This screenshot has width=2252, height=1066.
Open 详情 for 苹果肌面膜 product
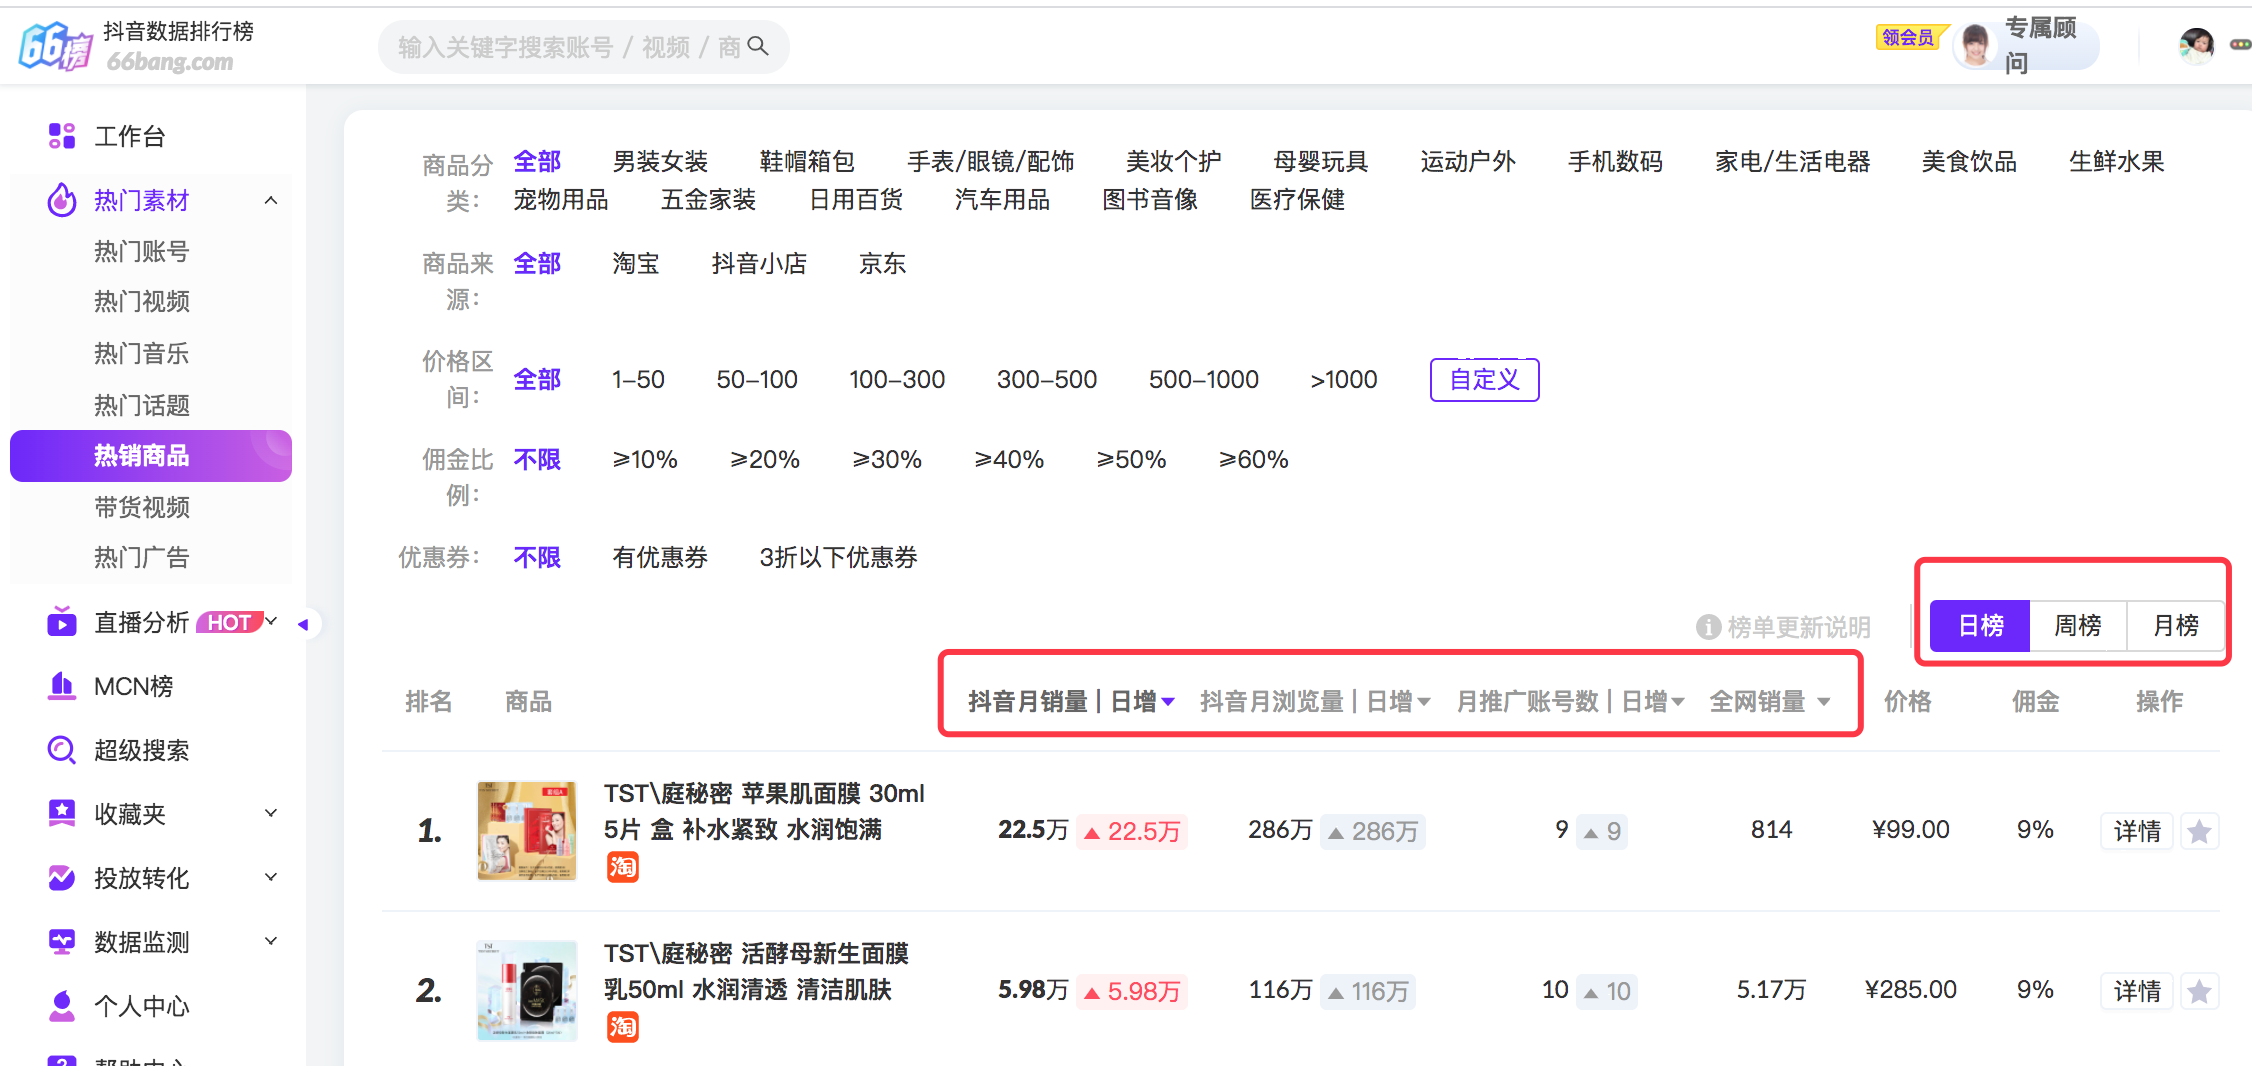click(2137, 831)
